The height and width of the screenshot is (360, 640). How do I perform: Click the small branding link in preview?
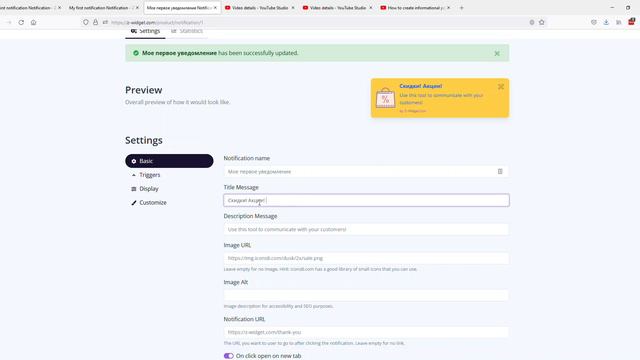pos(413,111)
